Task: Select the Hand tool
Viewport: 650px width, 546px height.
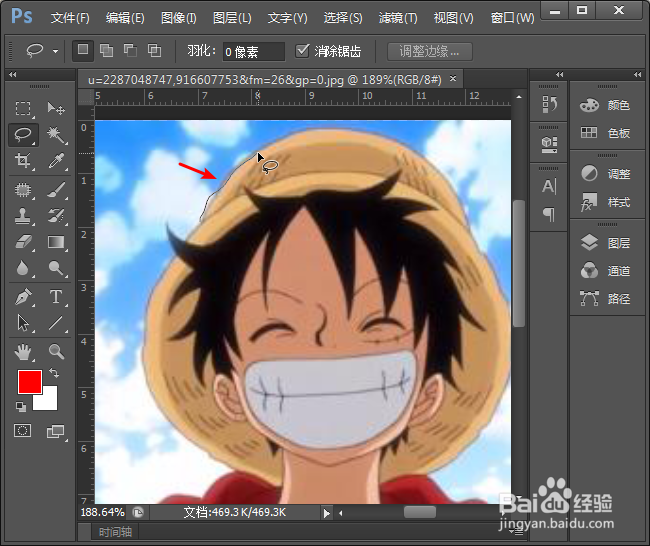Action: pyautogui.click(x=23, y=352)
